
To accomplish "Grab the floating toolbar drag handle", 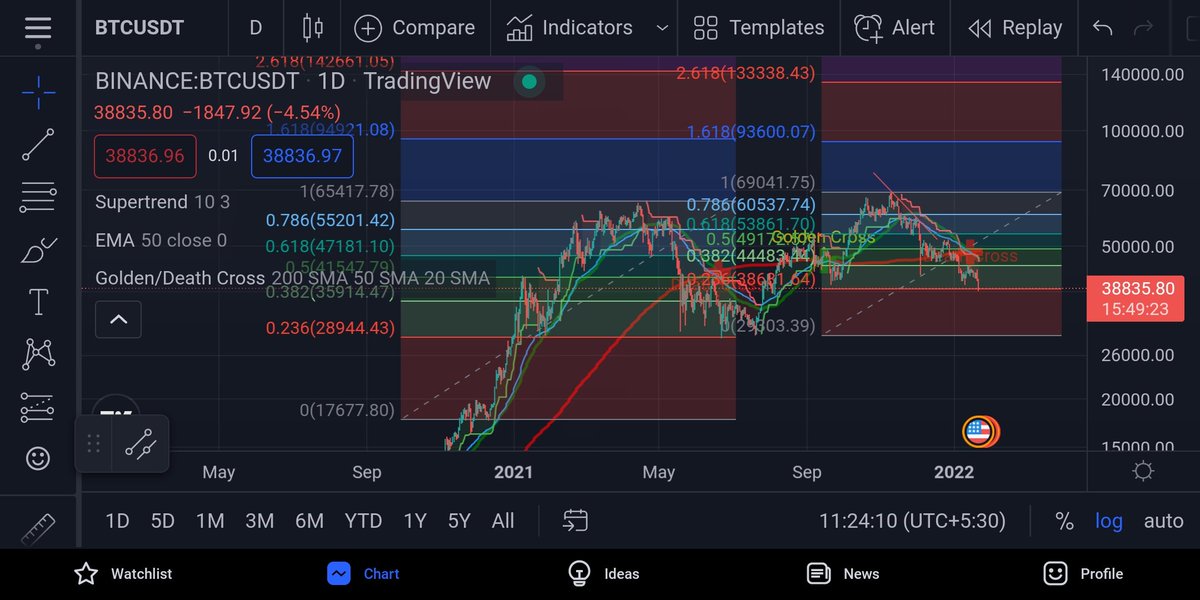I will (x=95, y=444).
